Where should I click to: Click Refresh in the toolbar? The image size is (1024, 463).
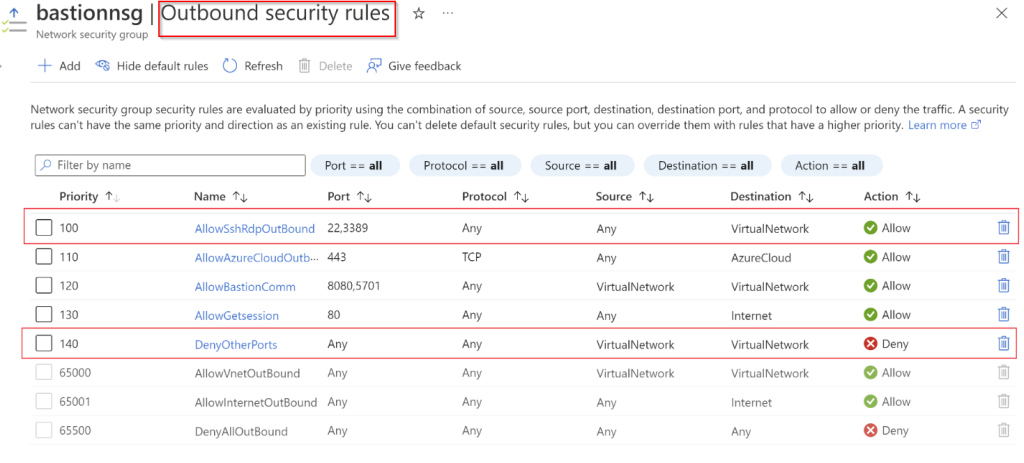(252, 66)
